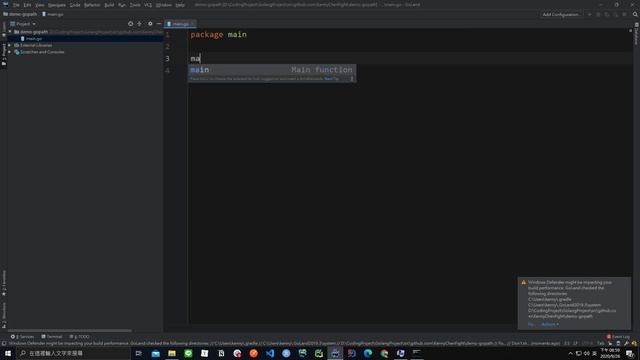Open Microsoft Edge in taskbar
The height and width of the screenshot is (360, 640).
click(x=368, y=353)
